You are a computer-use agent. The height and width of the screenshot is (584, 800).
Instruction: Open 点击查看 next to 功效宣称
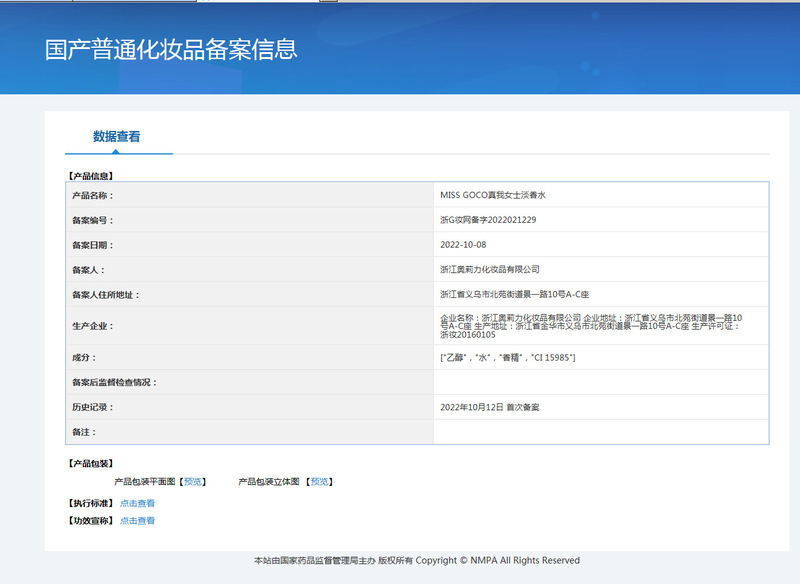[x=137, y=521]
